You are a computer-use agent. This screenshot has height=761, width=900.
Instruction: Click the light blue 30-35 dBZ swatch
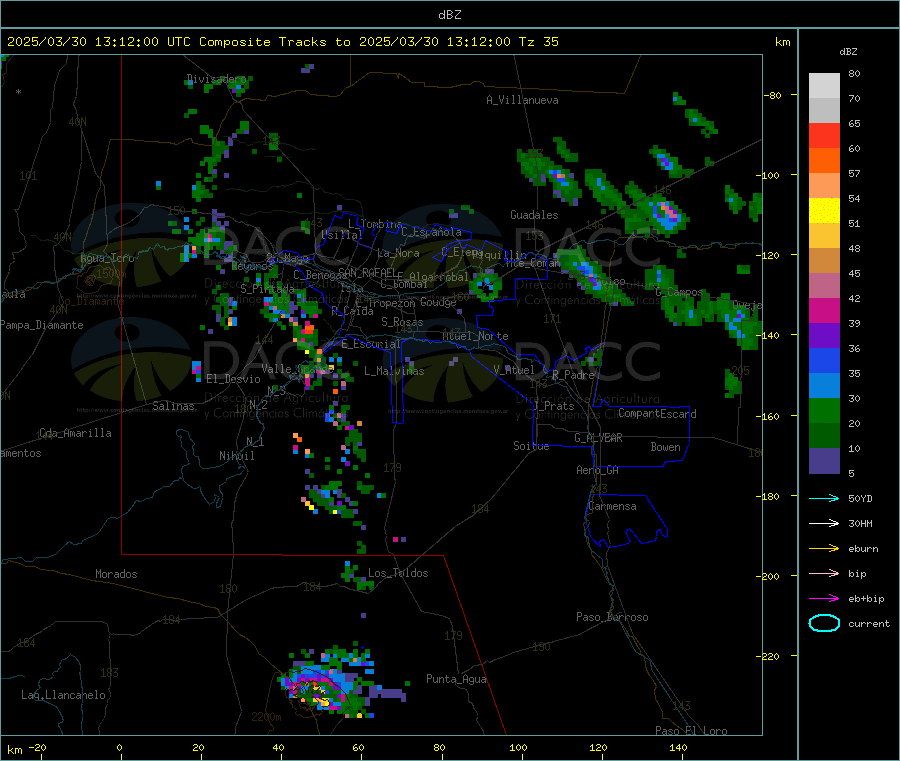point(824,386)
